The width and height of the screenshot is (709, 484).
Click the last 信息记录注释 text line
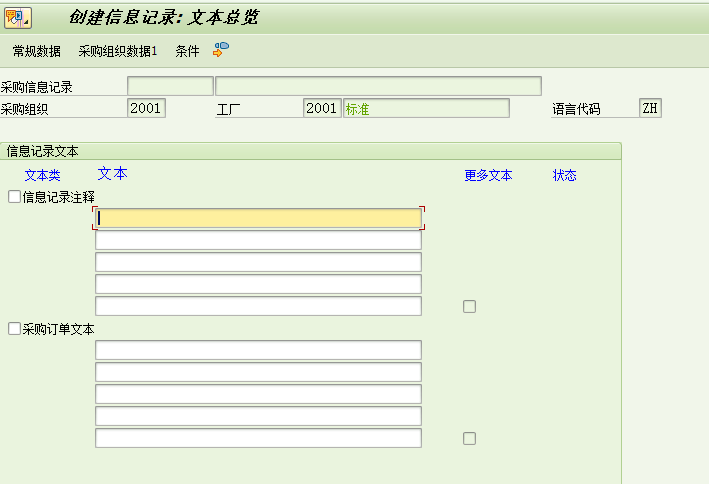258,306
